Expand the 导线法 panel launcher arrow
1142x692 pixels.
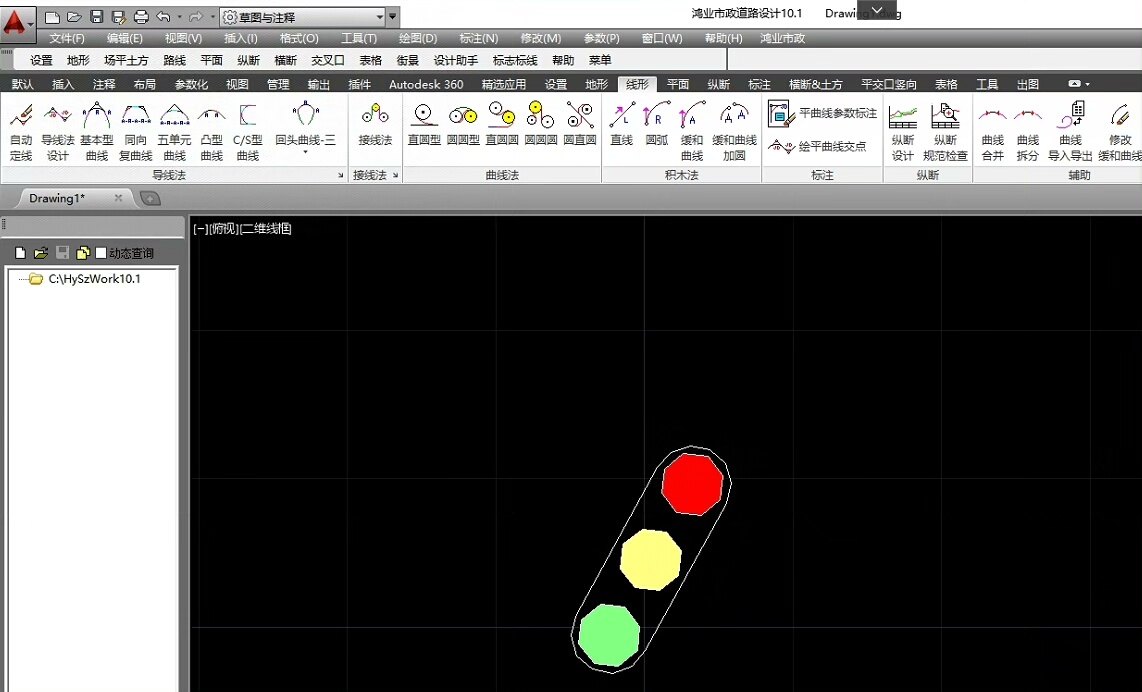tap(340, 176)
